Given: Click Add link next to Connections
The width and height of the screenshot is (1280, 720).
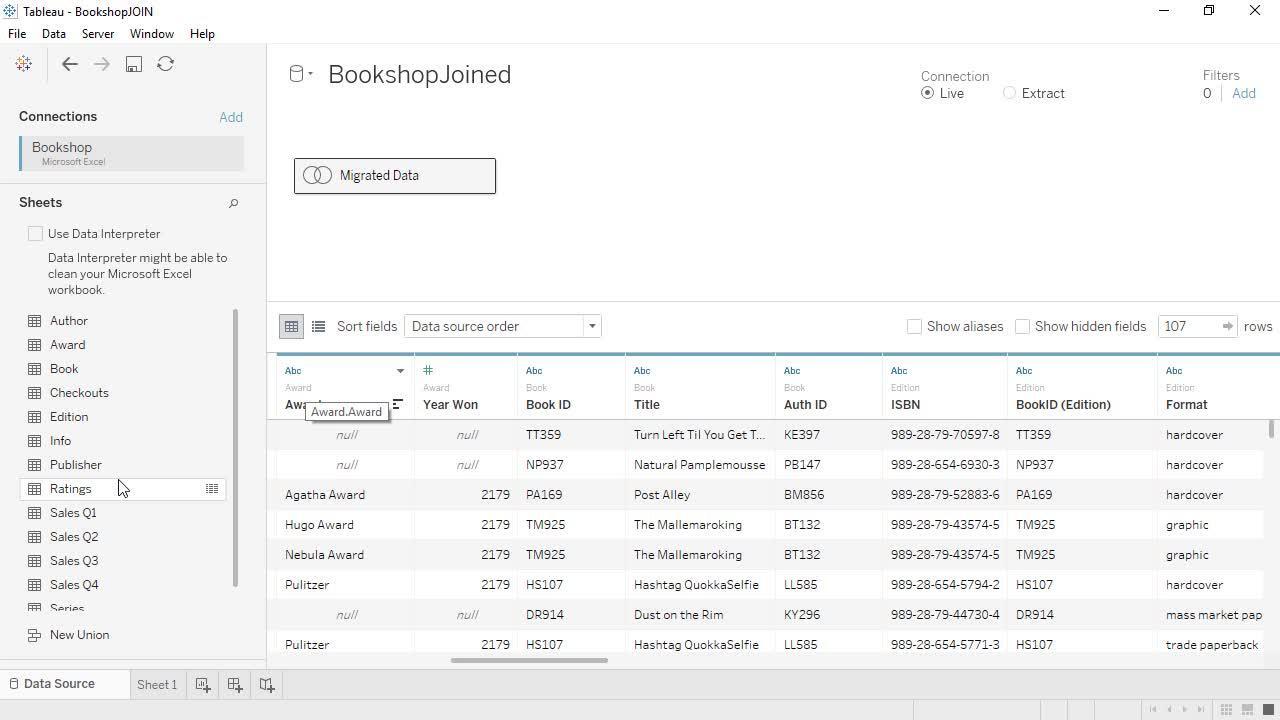Looking at the screenshot, I should click(231, 117).
